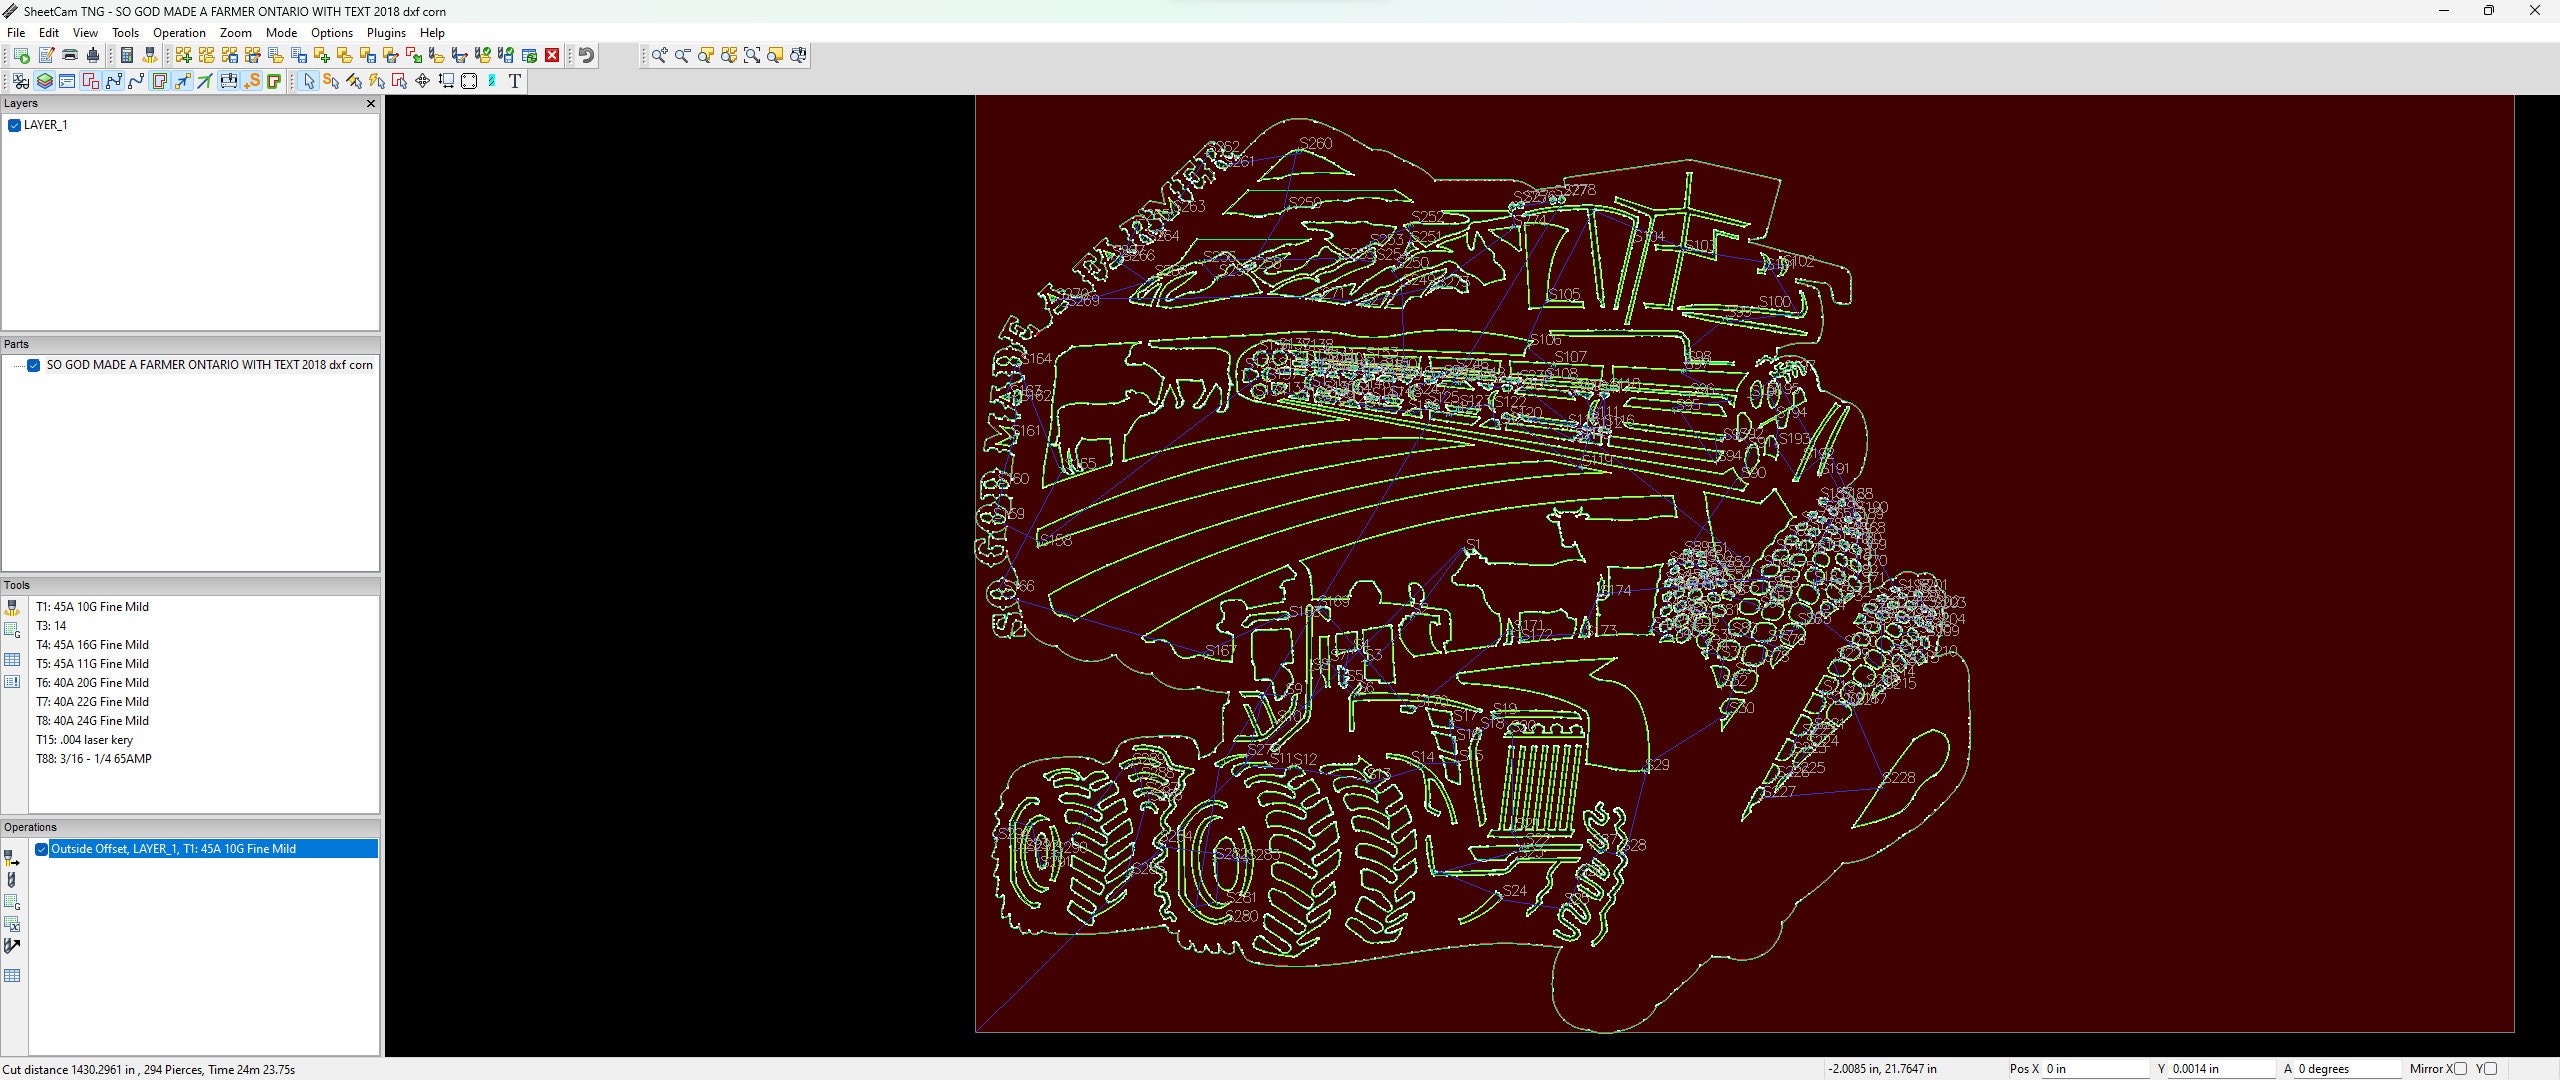Viewport: 2560px width, 1080px height.
Task: Click the Zoom In magnifier icon
Action: tap(660, 56)
